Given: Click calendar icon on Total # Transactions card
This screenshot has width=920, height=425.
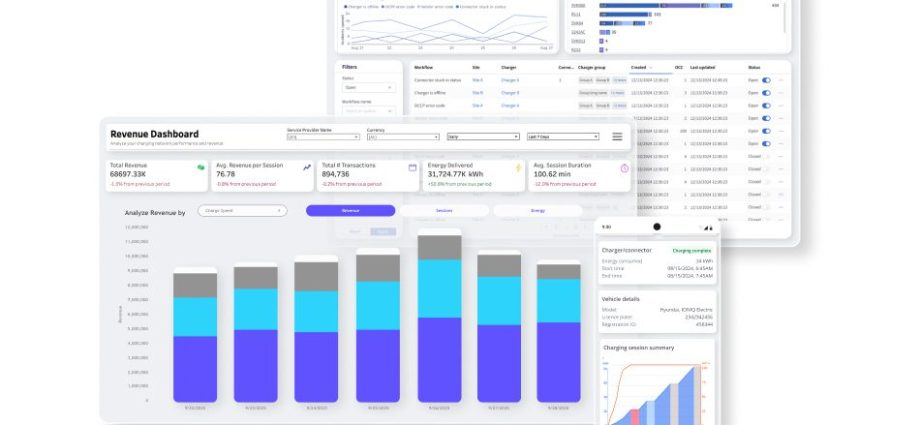Looking at the screenshot, I should pyautogui.click(x=412, y=167).
